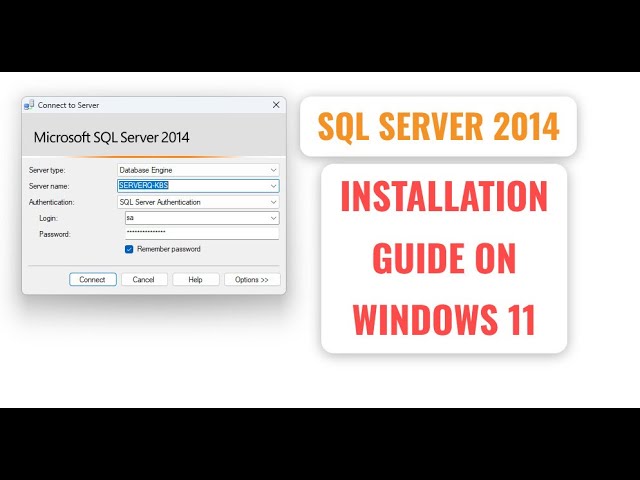Click the Connect button
Image resolution: width=640 pixels, height=480 pixels.
click(x=93, y=280)
